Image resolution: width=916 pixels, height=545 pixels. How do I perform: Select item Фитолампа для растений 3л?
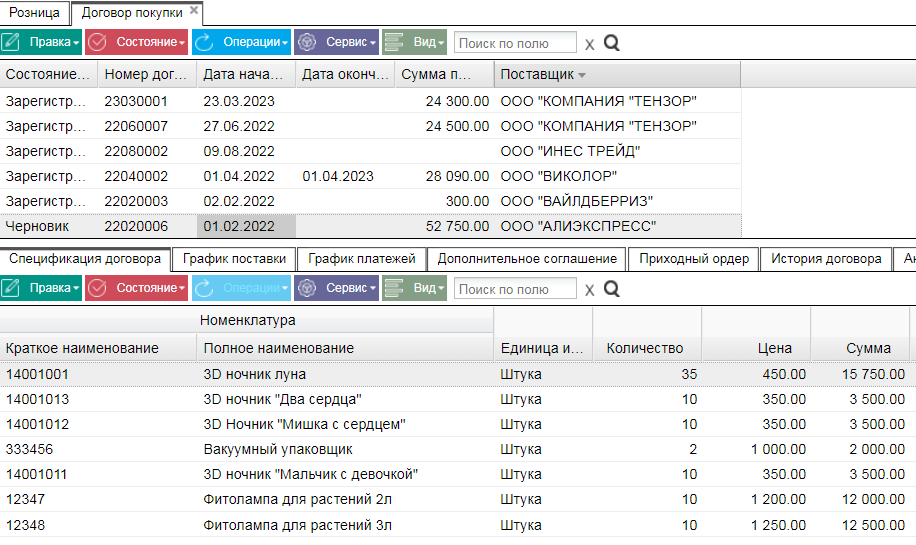[x=297, y=526]
